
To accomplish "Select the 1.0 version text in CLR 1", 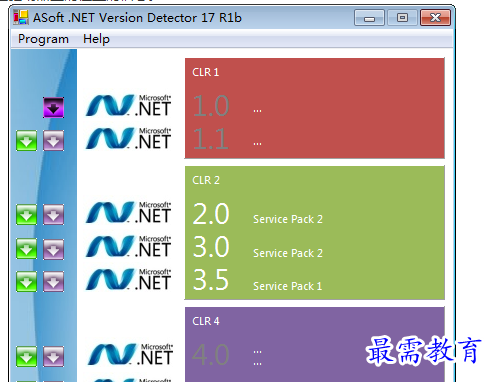I will [x=211, y=106].
